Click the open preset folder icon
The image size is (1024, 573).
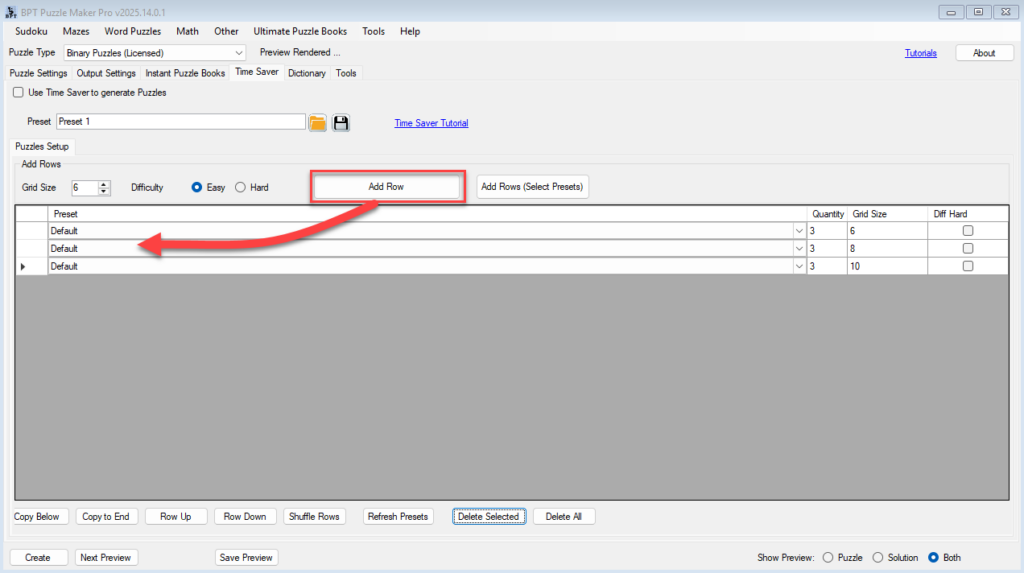tap(317, 123)
